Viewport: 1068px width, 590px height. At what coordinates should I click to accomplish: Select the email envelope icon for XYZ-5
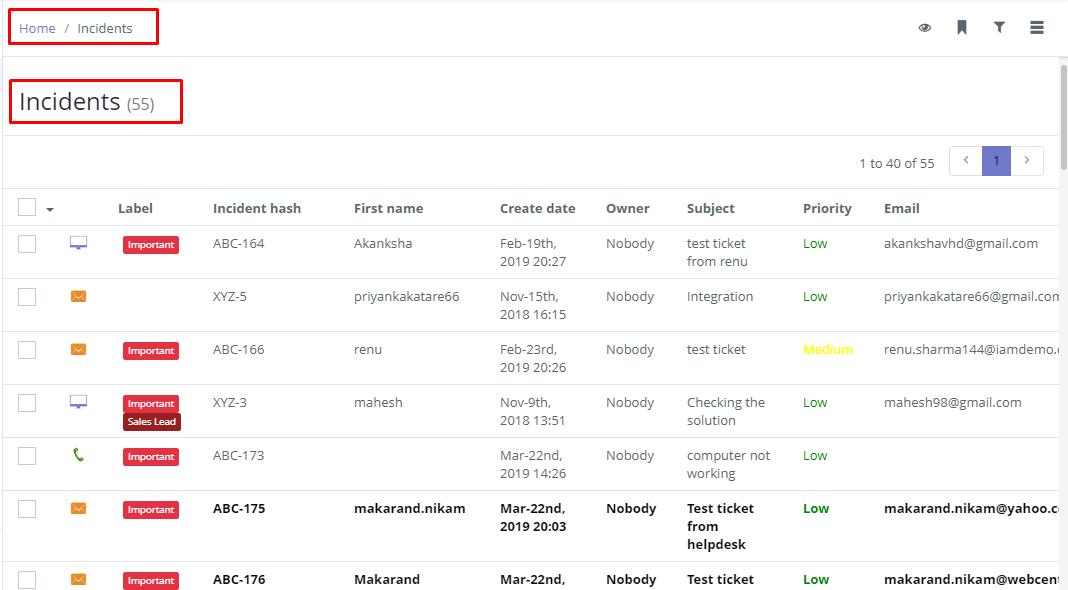point(78,297)
